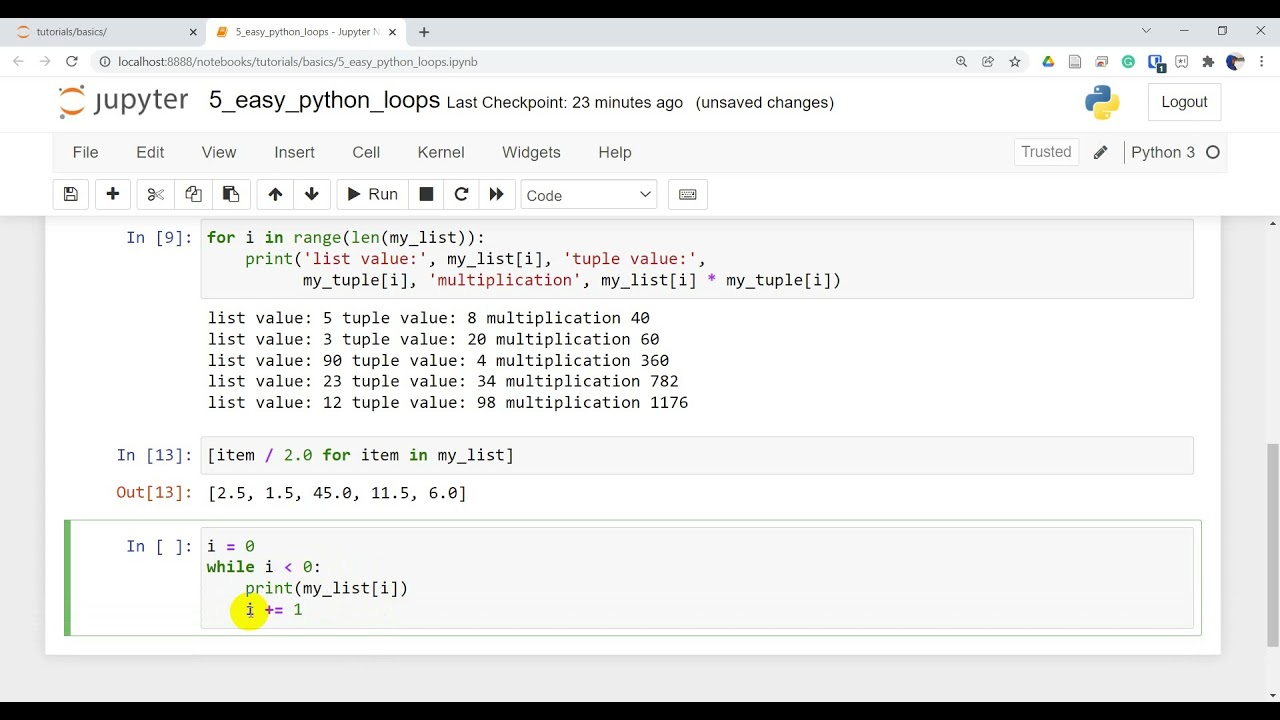Click the kernel idle circle indicator
This screenshot has width=1280, height=720.
pyautogui.click(x=1213, y=152)
